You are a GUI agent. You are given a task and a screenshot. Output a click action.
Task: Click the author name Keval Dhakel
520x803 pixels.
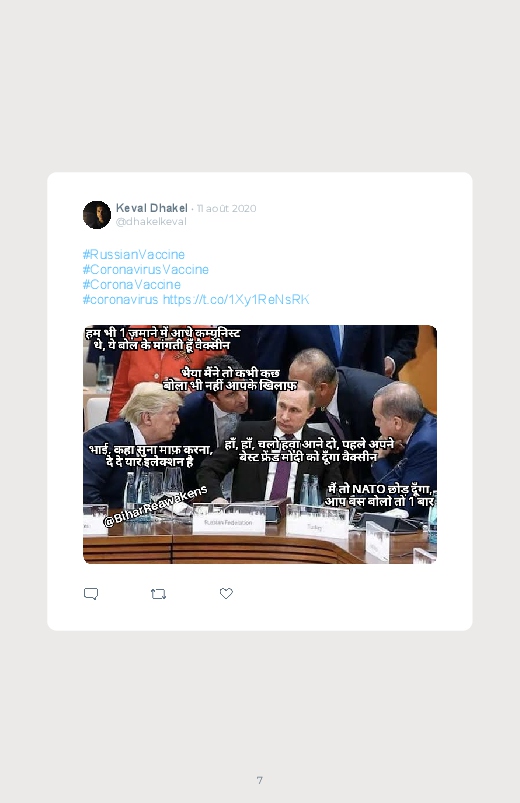[152, 208]
